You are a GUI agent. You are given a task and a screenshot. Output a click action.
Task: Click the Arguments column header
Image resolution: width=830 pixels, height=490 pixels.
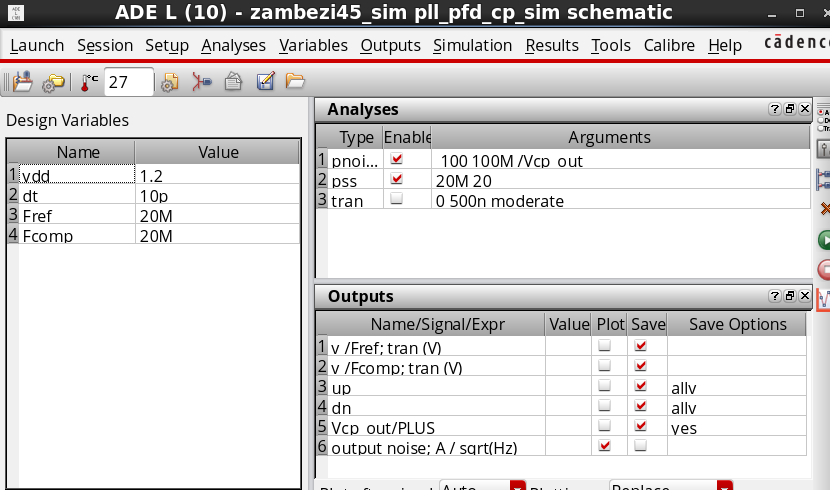click(620, 137)
